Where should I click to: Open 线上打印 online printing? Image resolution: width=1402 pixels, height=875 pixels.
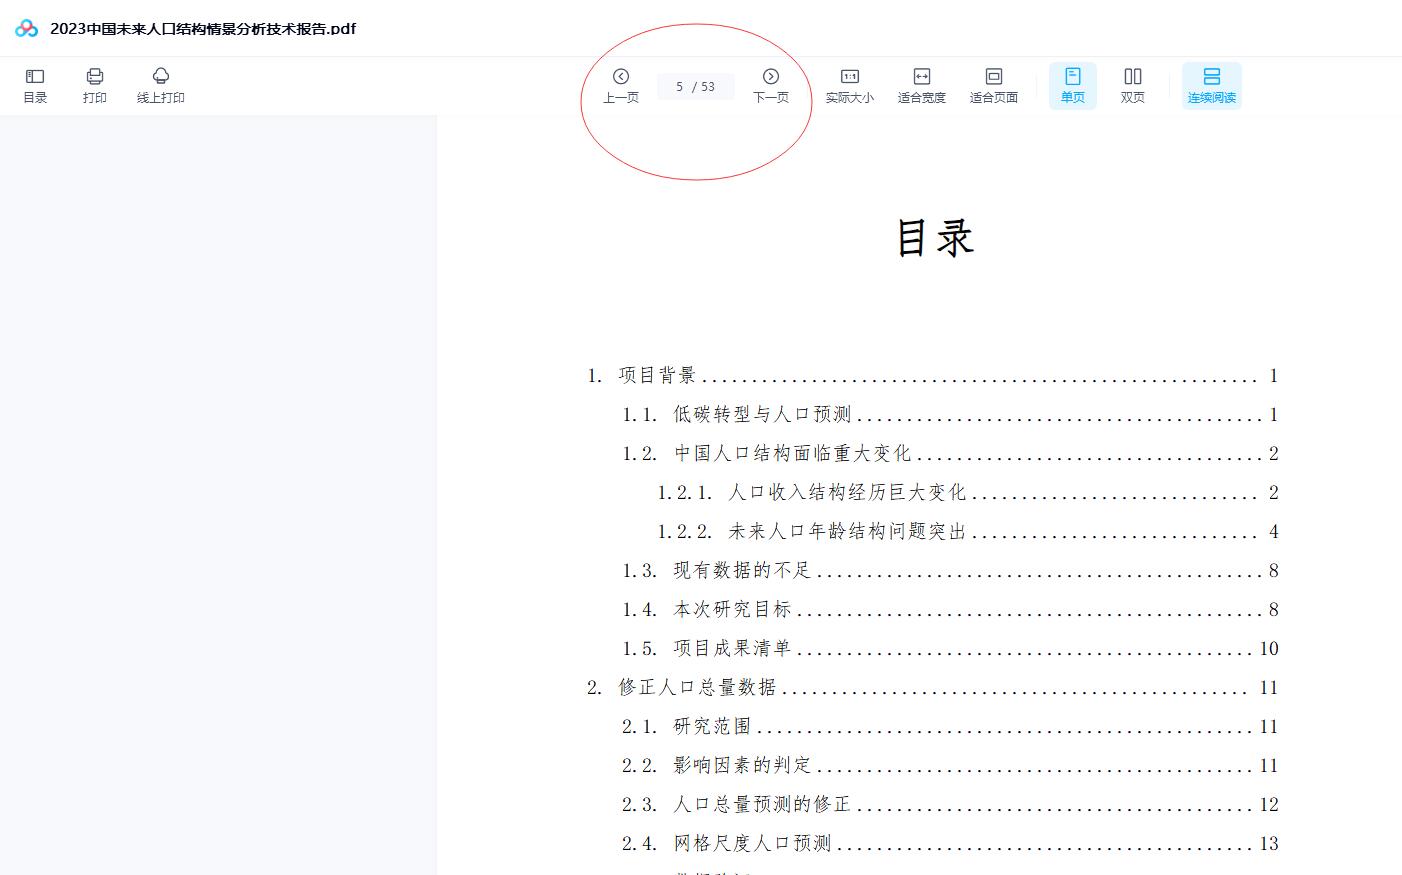pos(160,85)
